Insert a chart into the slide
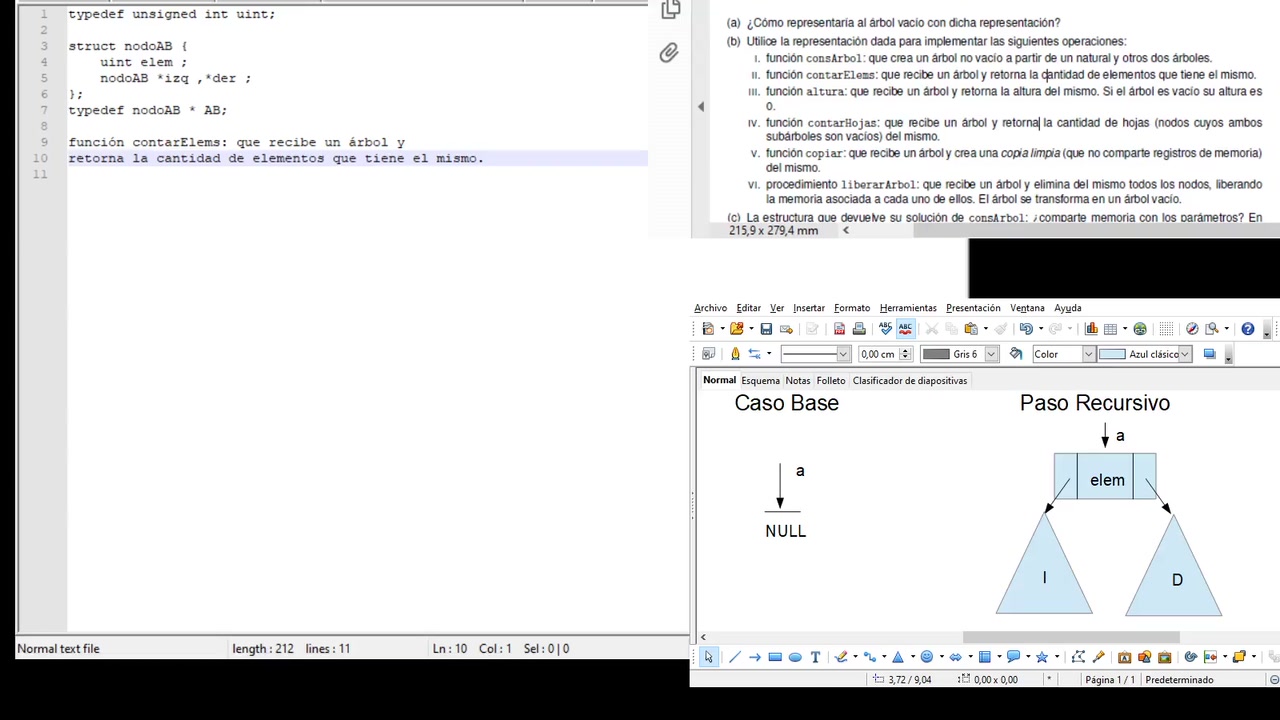Image resolution: width=1280 pixels, height=720 pixels. click(1091, 329)
